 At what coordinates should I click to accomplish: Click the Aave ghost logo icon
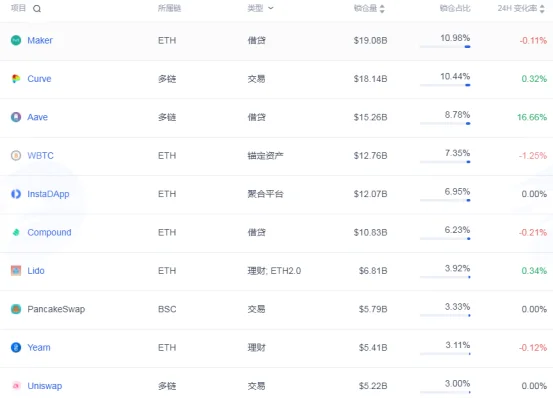point(16,117)
